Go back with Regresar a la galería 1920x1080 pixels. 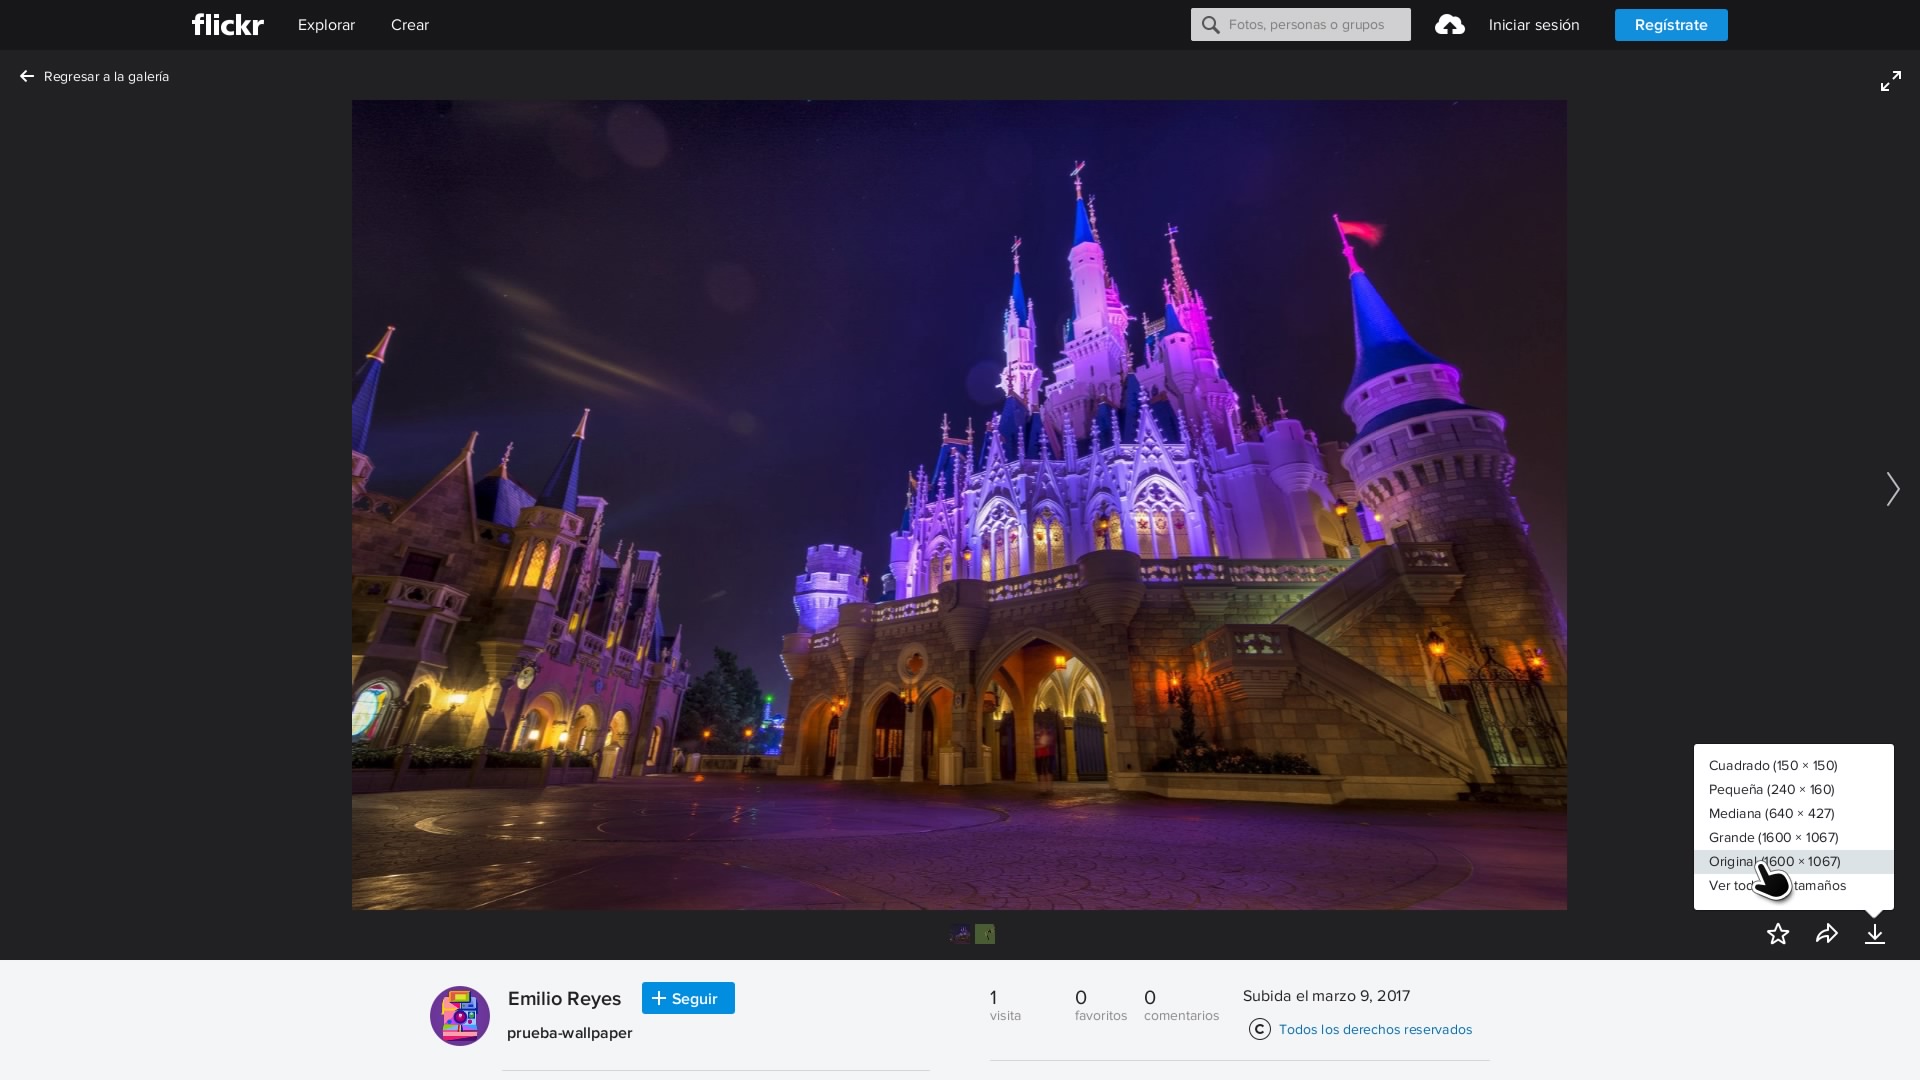(x=95, y=77)
